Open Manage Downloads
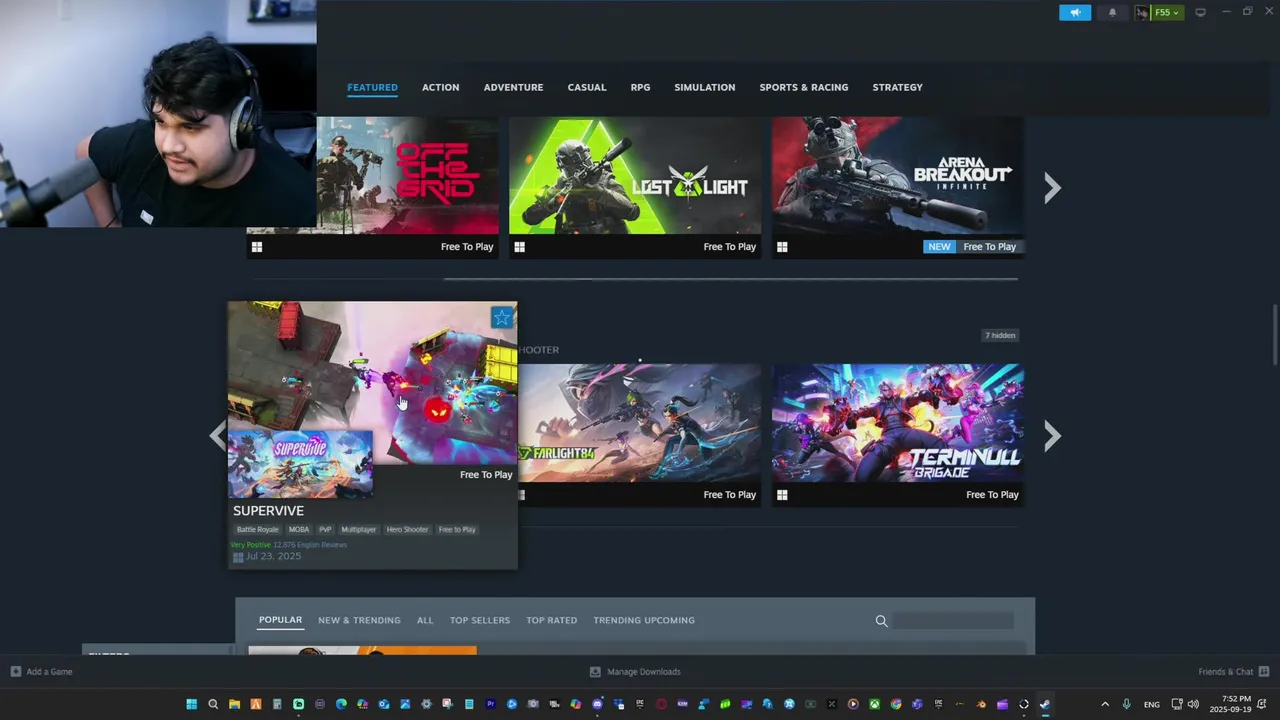Screen dimensions: 1280x720 tap(635, 672)
